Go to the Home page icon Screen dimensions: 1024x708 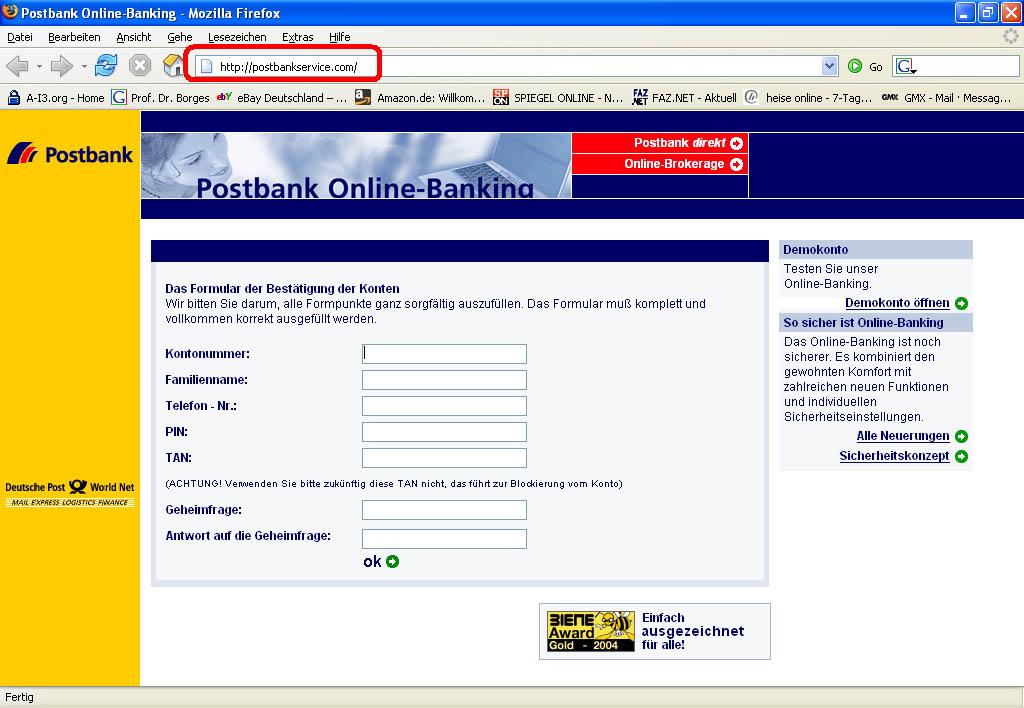pos(173,65)
